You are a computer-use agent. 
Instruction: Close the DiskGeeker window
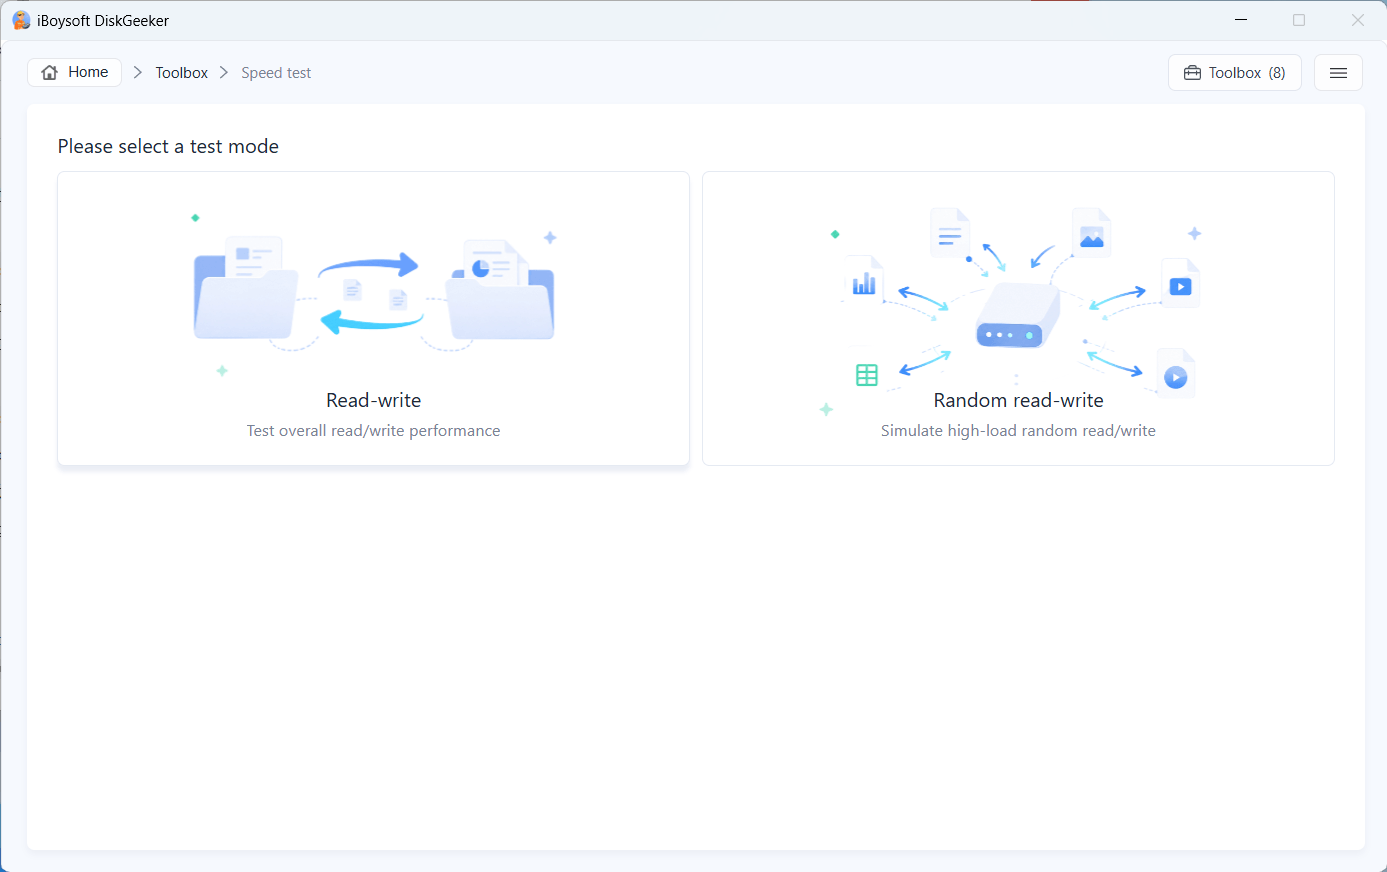pos(1357,20)
